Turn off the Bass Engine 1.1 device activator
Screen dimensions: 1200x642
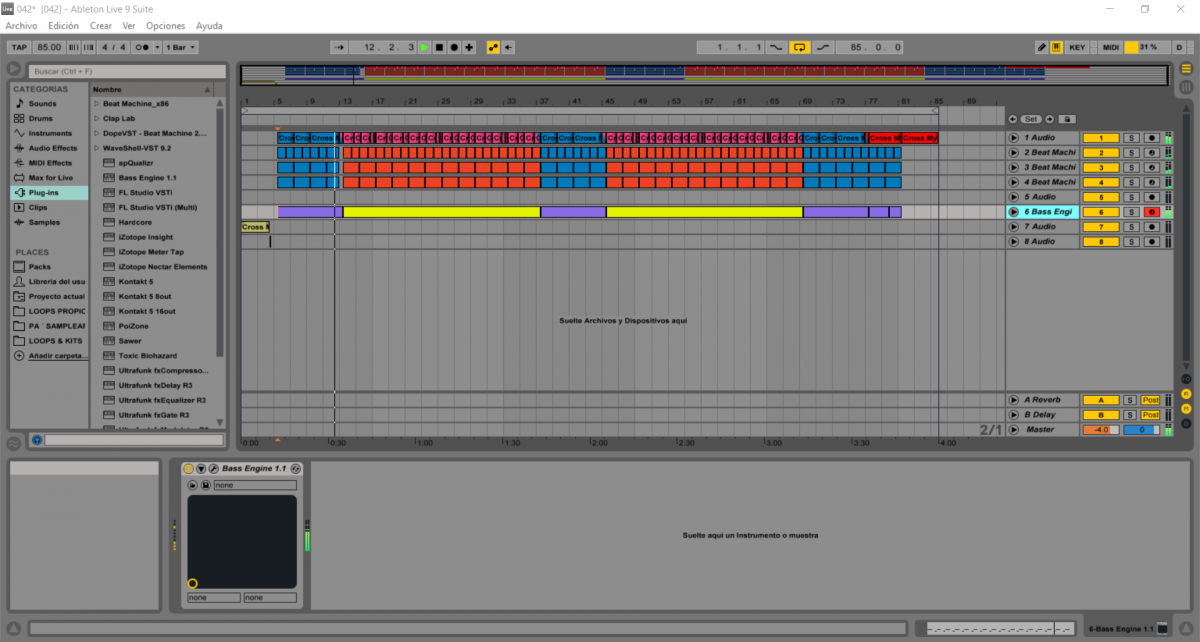pyautogui.click(x=188, y=469)
